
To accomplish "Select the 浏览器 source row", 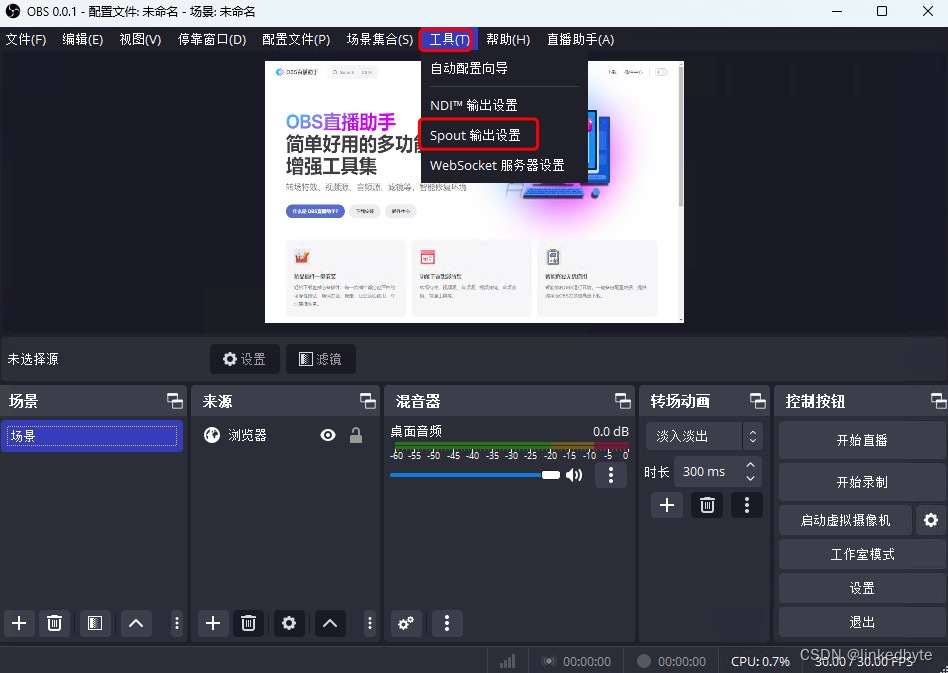I will pos(285,435).
